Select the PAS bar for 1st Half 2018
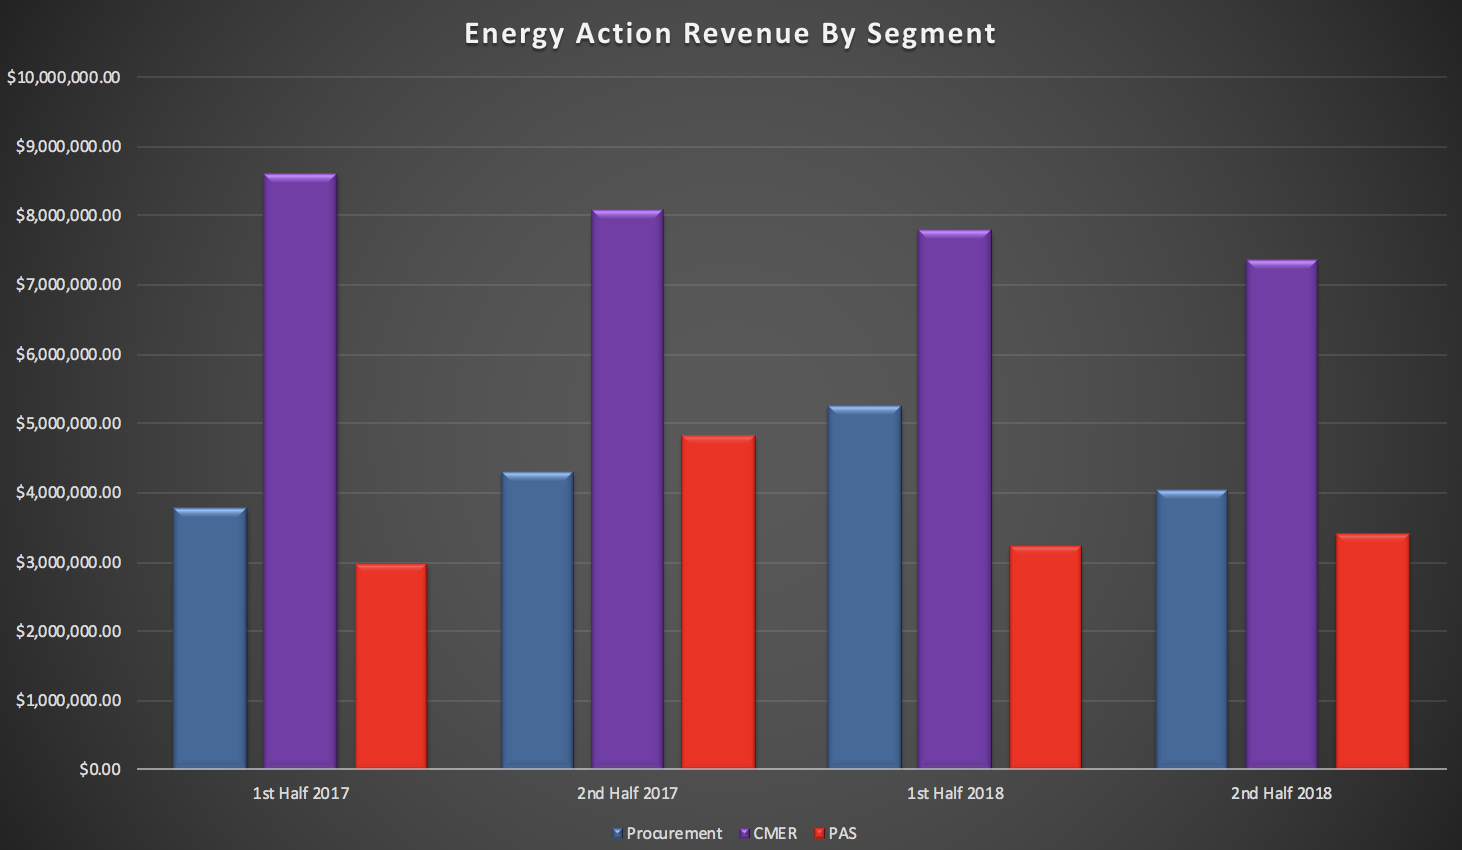This screenshot has width=1462, height=850. point(1046,657)
